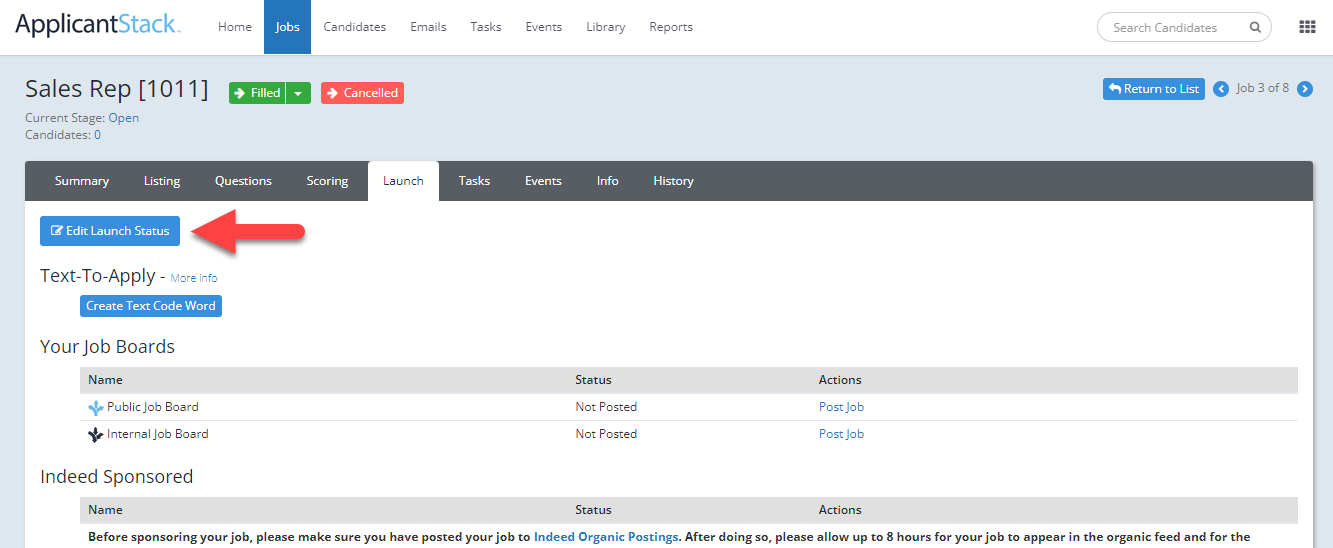Click the Public Job Board icon
1333x548 pixels.
click(96, 408)
